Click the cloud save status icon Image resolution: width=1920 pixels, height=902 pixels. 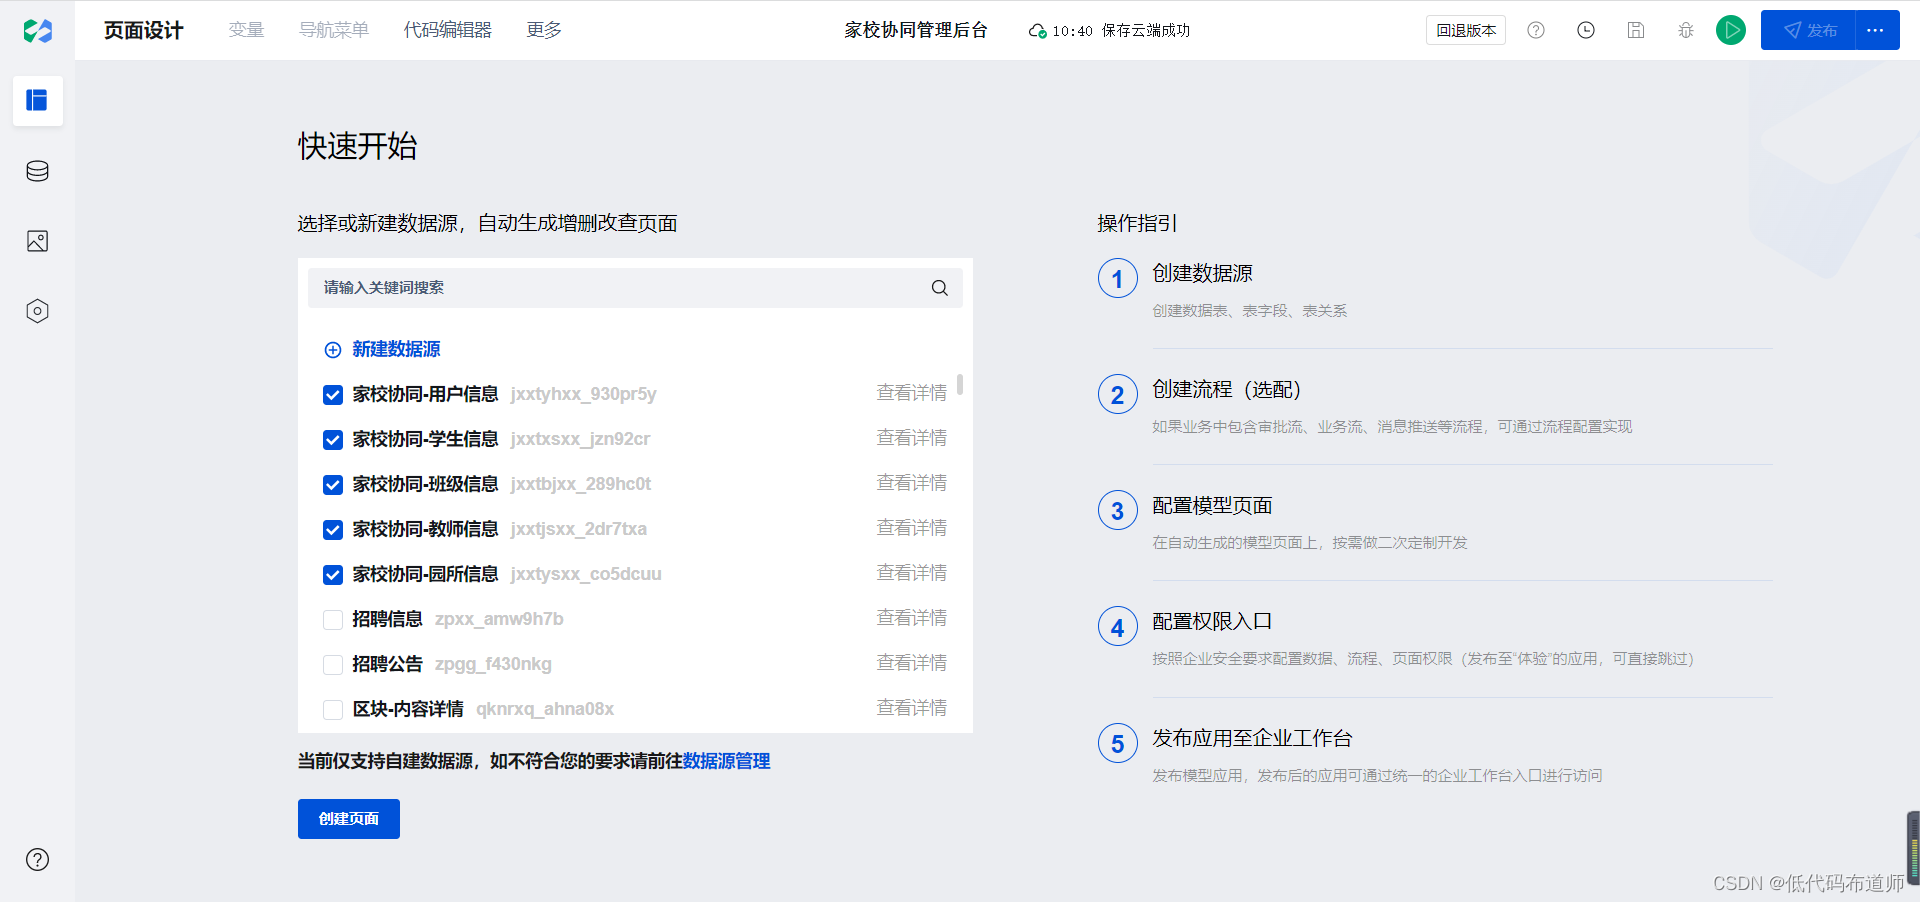[x=1037, y=31]
